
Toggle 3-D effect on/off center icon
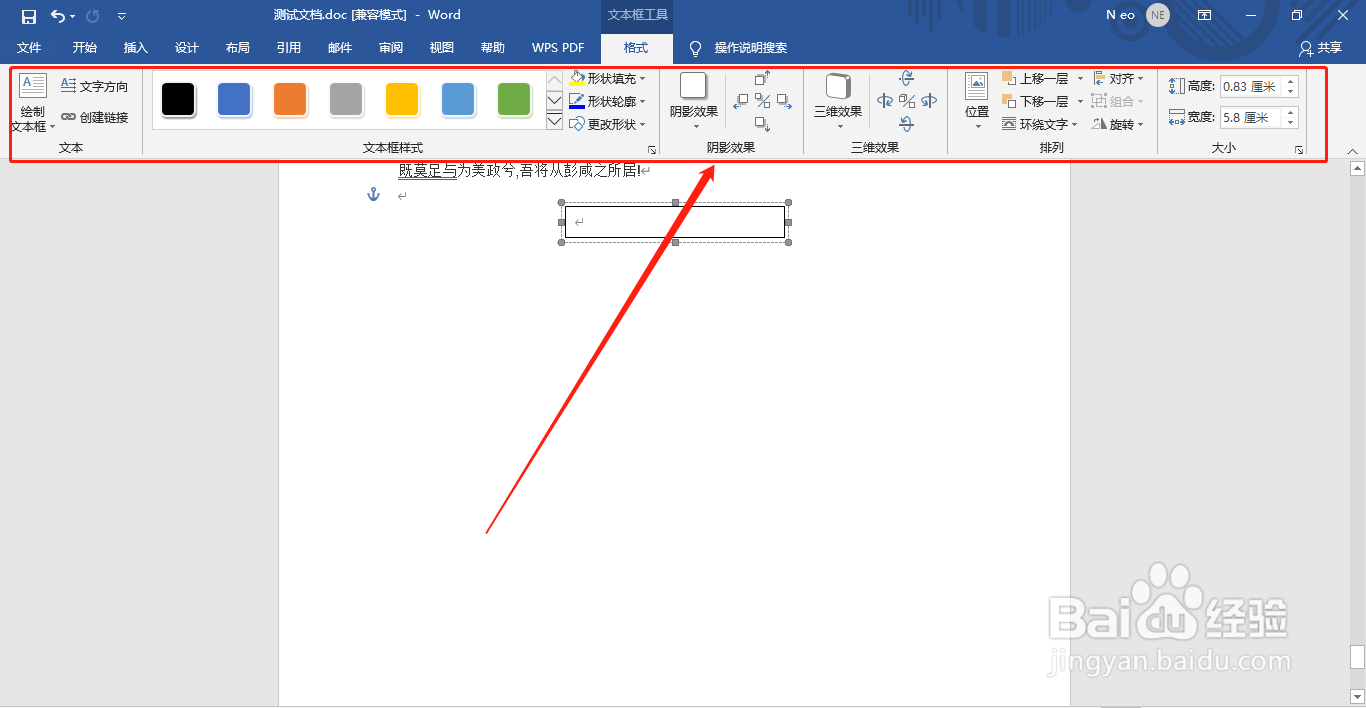907,101
